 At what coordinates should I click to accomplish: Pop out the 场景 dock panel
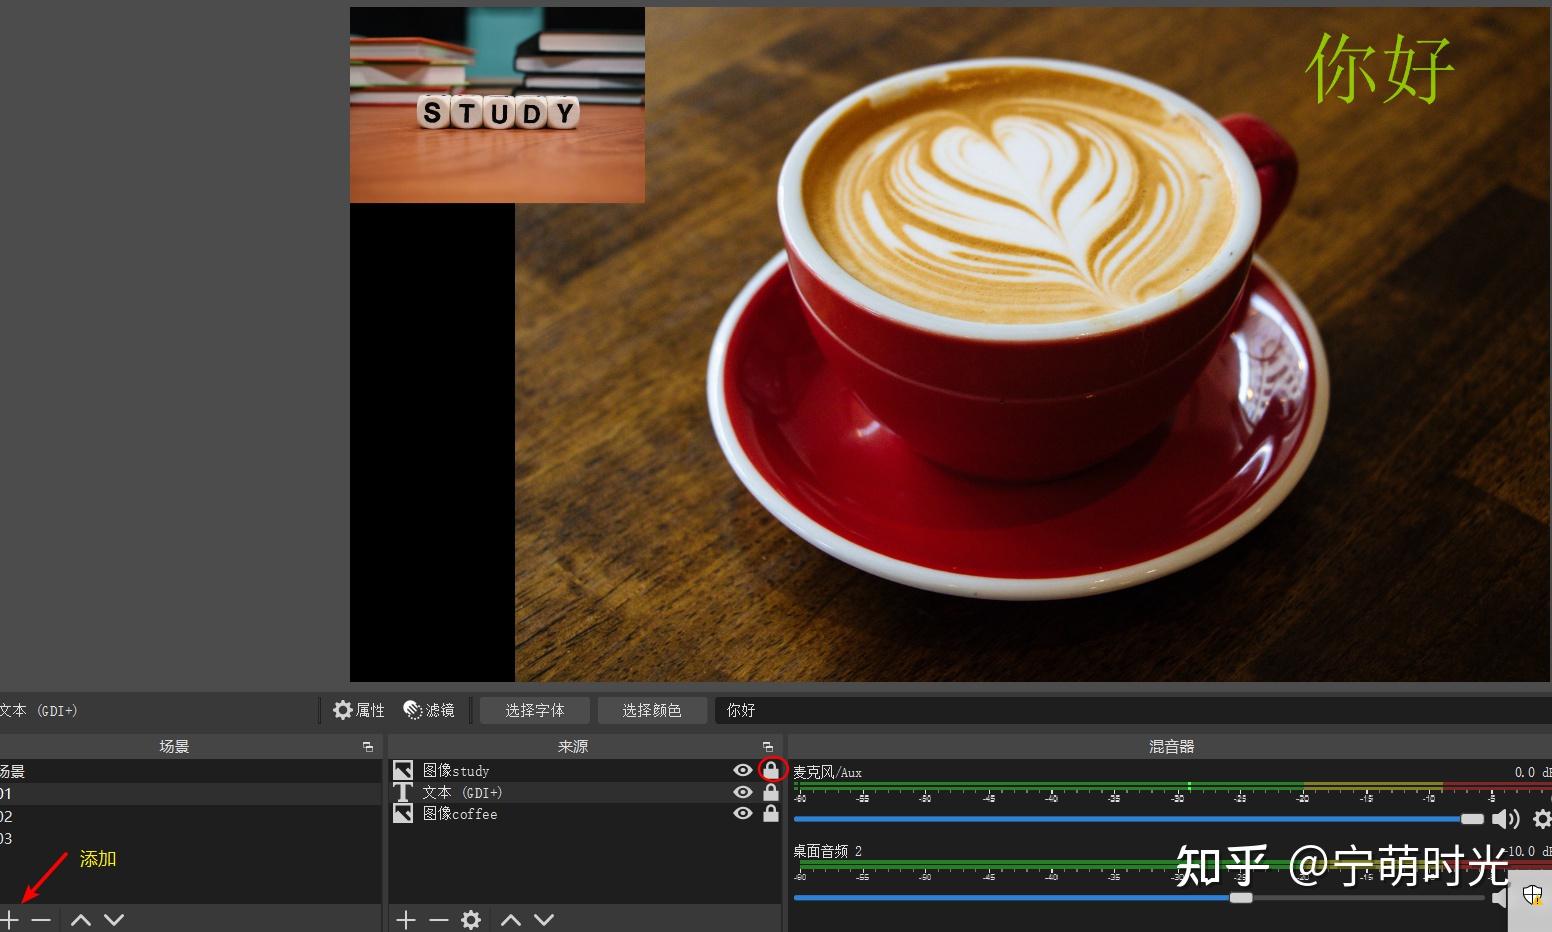pyautogui.click(x=367, y=747)
